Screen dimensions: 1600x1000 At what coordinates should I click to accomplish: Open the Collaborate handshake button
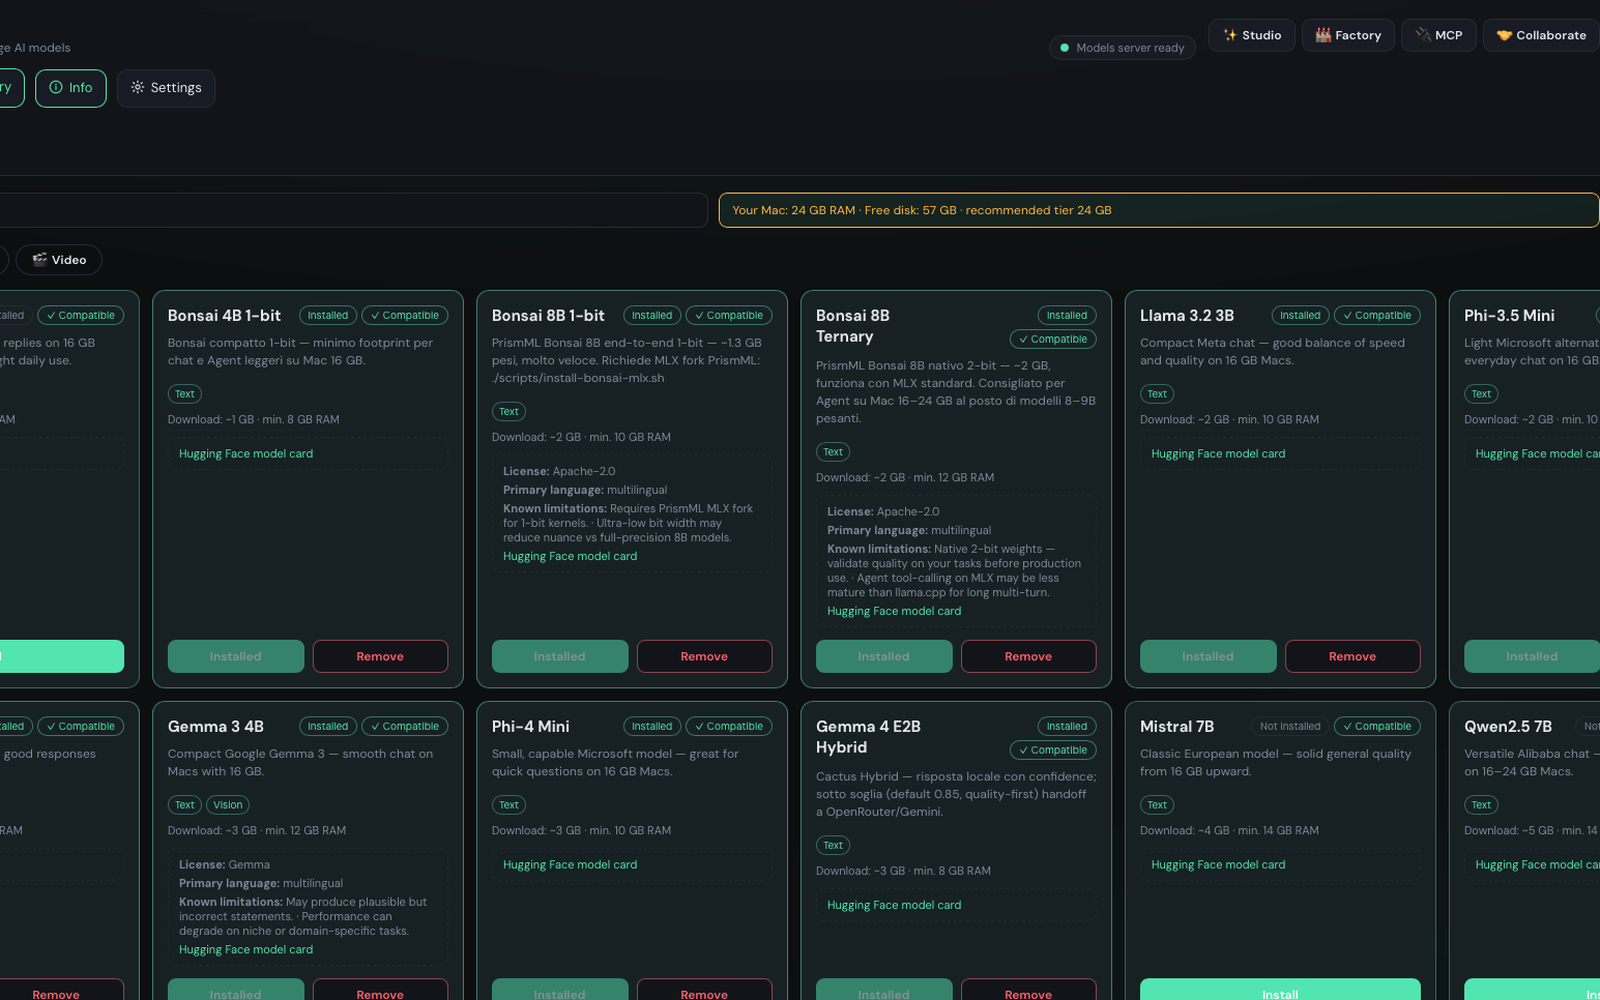point(1541,35)
